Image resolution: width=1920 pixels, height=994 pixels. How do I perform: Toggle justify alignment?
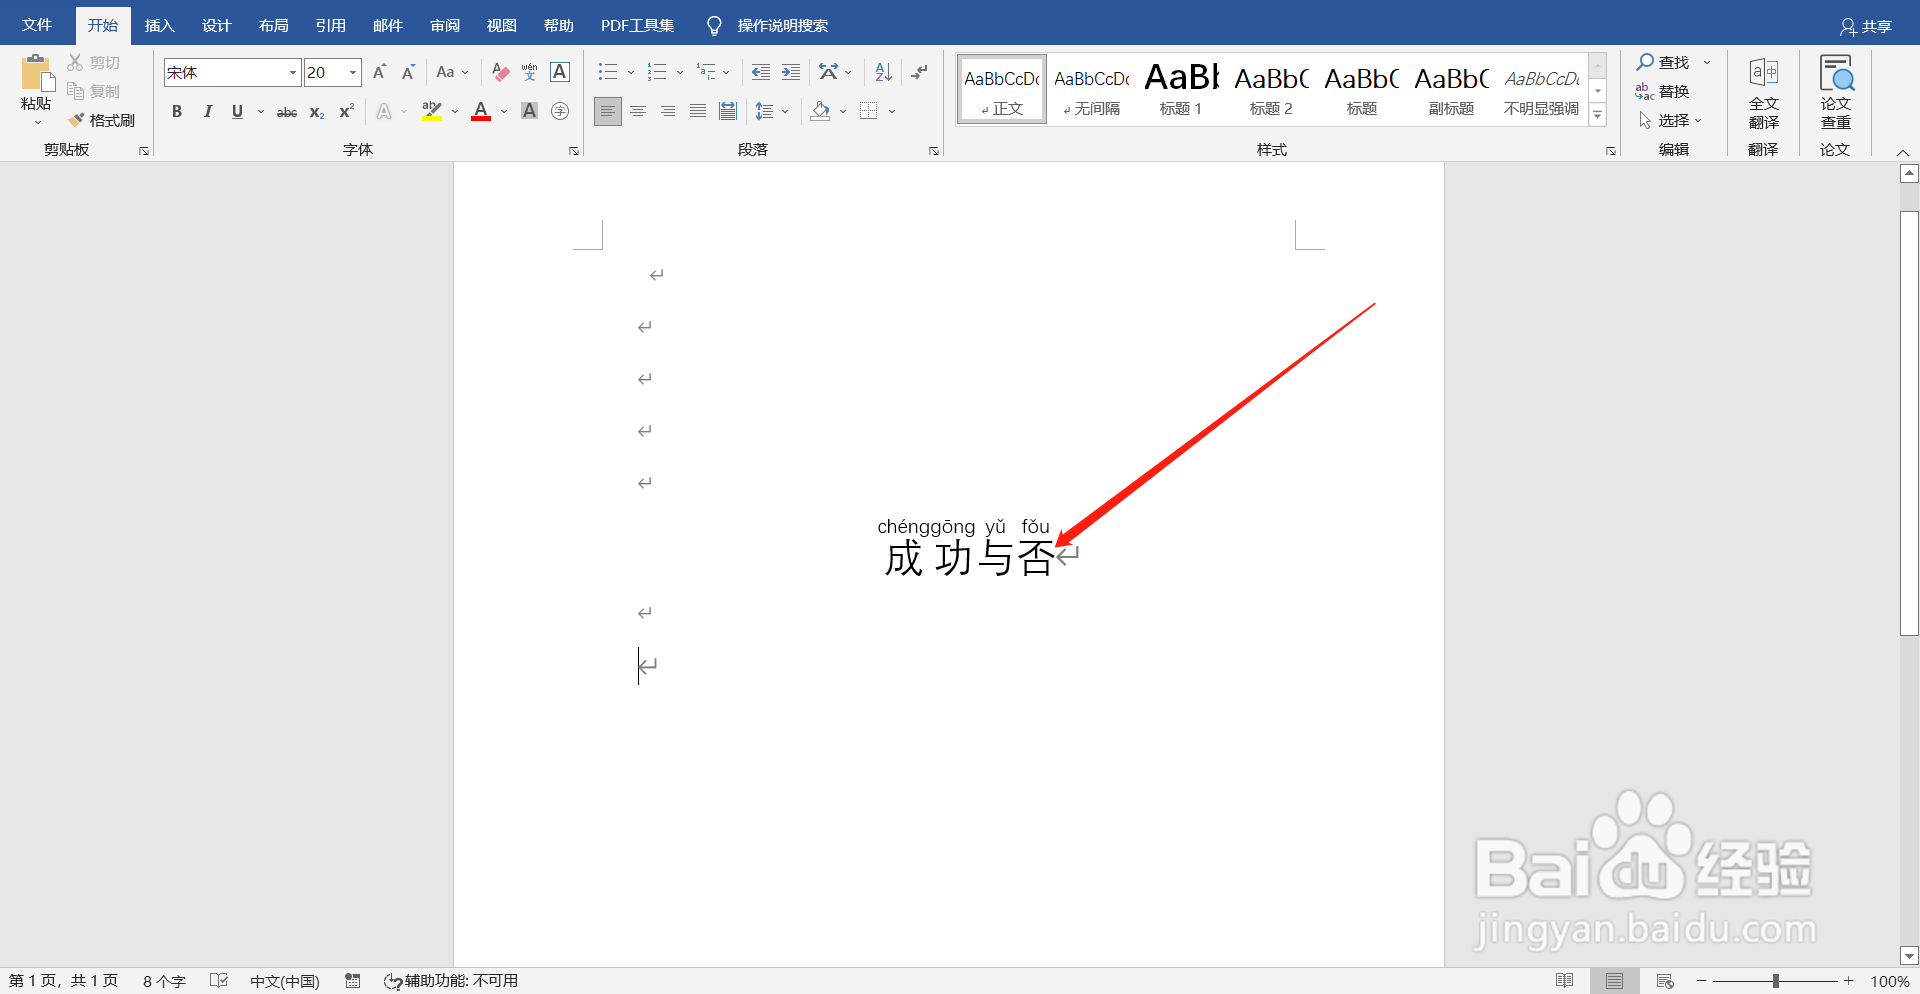[x=698, y=111]
